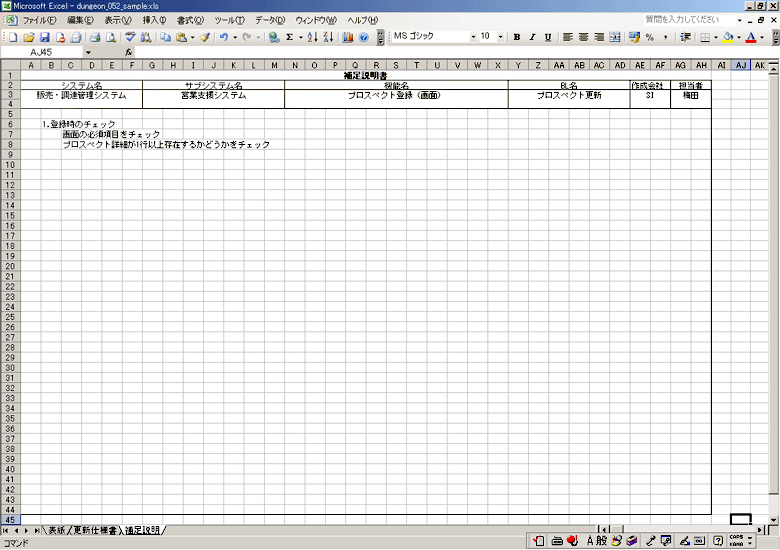Open Excel Help with the blue question mark icon

point(364,37)
